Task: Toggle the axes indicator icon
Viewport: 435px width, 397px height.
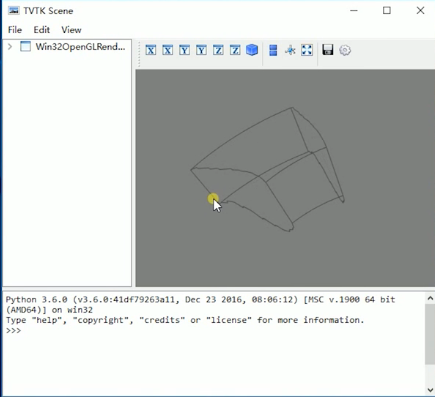Action: (x=290, y=50)
